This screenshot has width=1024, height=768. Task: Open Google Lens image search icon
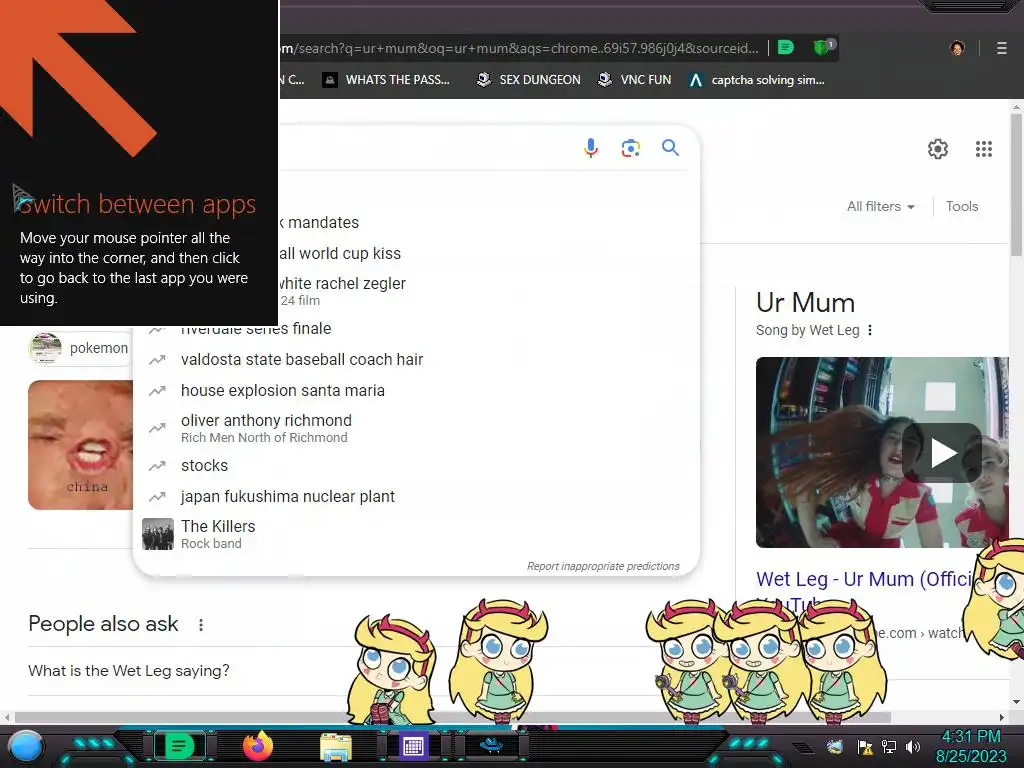[x=630, y=148]
